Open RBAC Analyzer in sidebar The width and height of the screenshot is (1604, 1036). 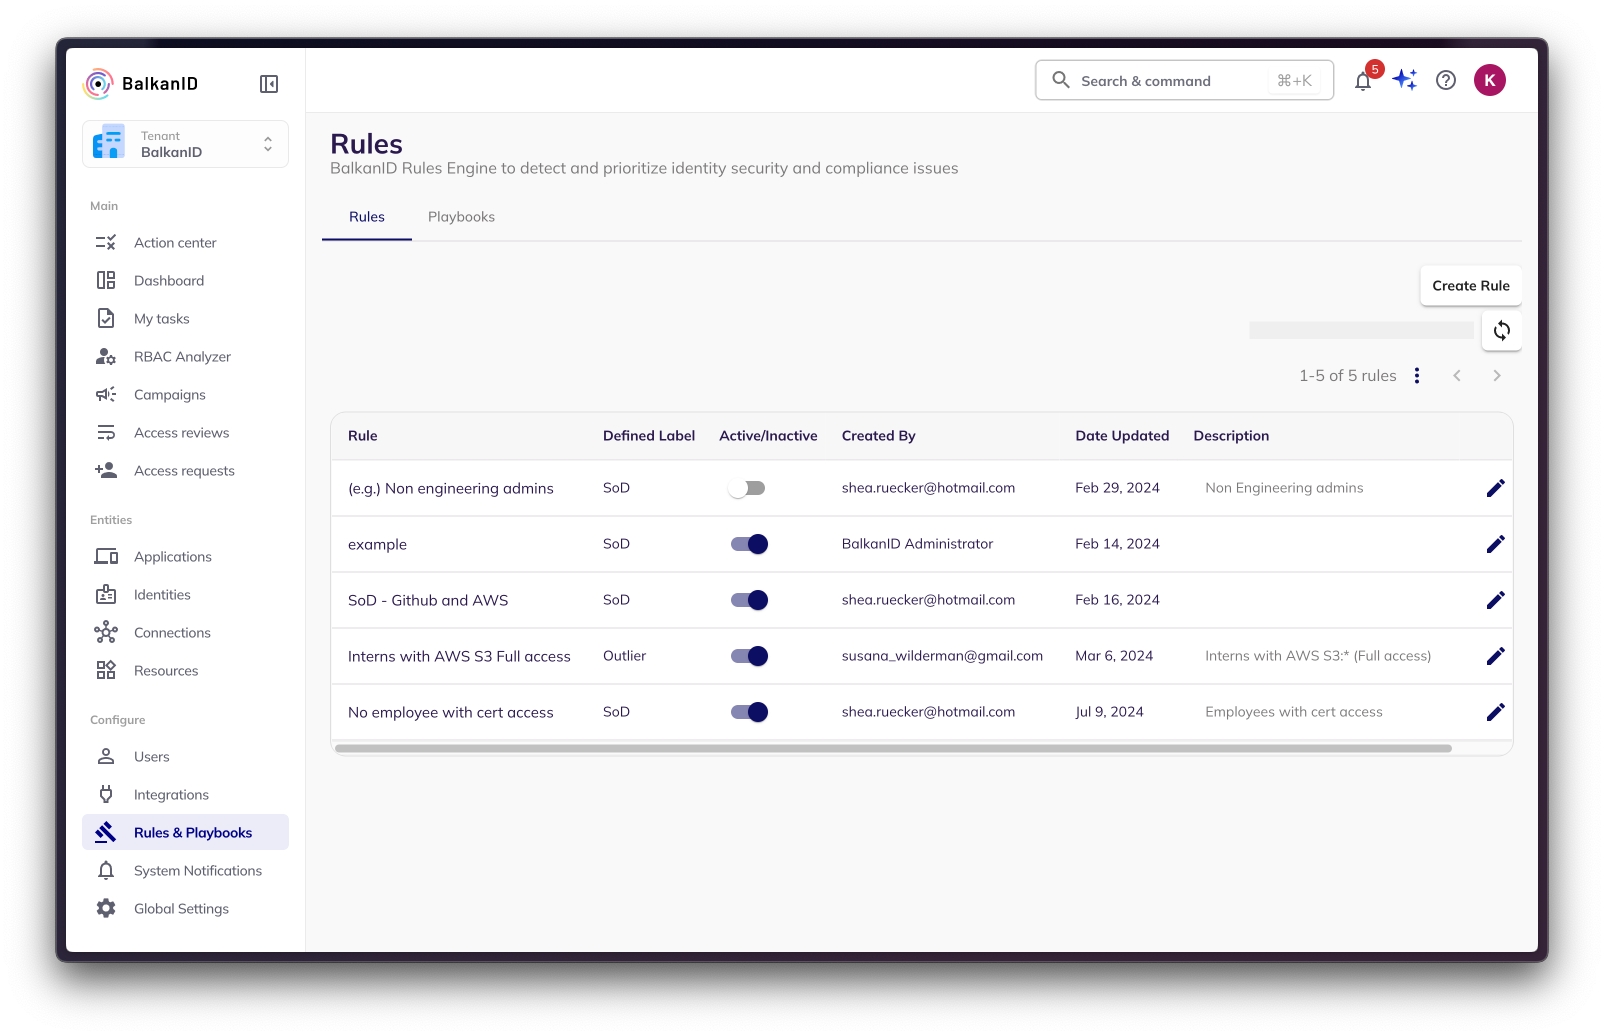pos(182,357)
